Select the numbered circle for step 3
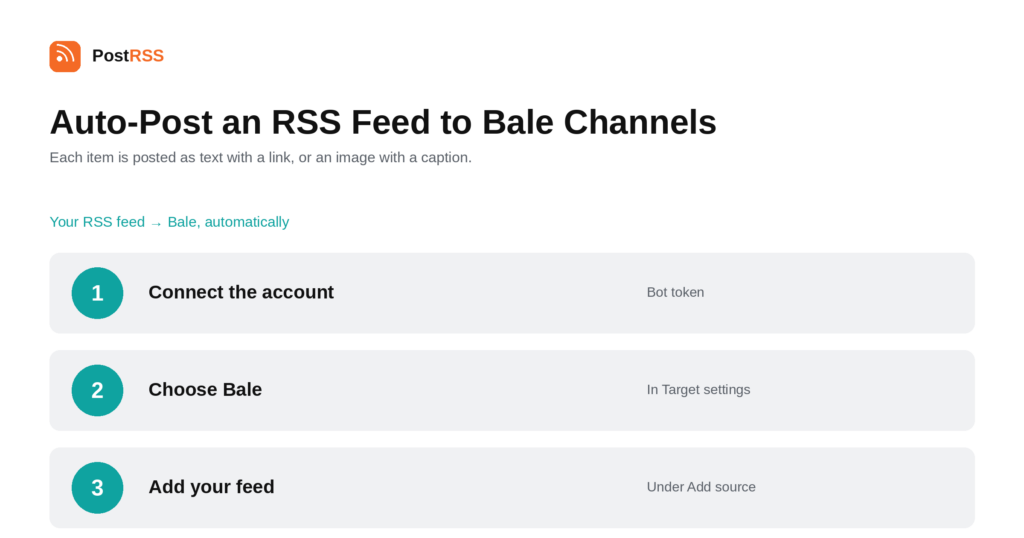Image resolution: width=1024 pixels, height=538 pixels. tap(97, 487)
